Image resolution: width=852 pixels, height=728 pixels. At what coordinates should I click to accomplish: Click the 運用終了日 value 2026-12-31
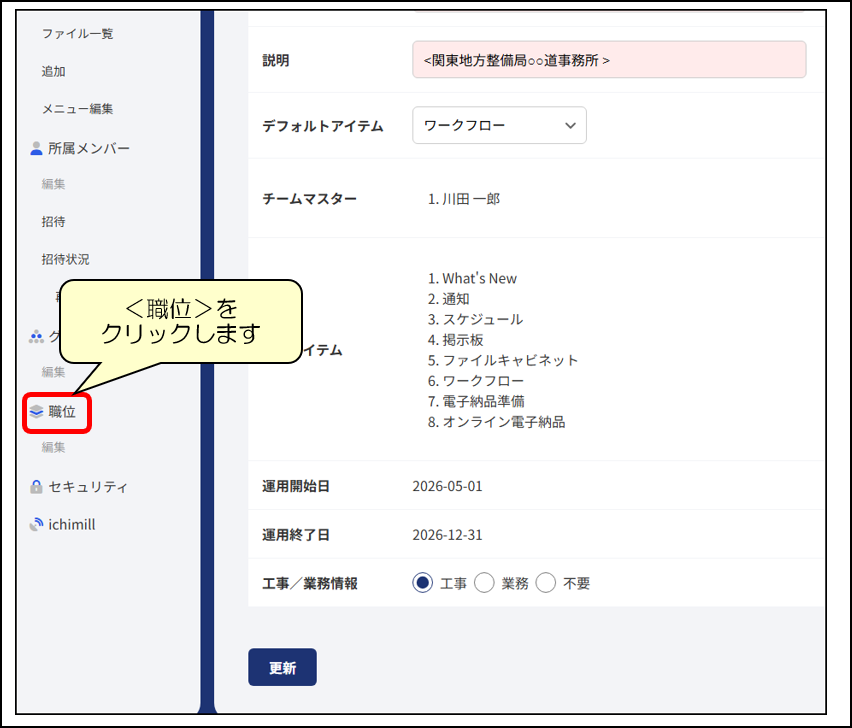[x=447, y=535]
